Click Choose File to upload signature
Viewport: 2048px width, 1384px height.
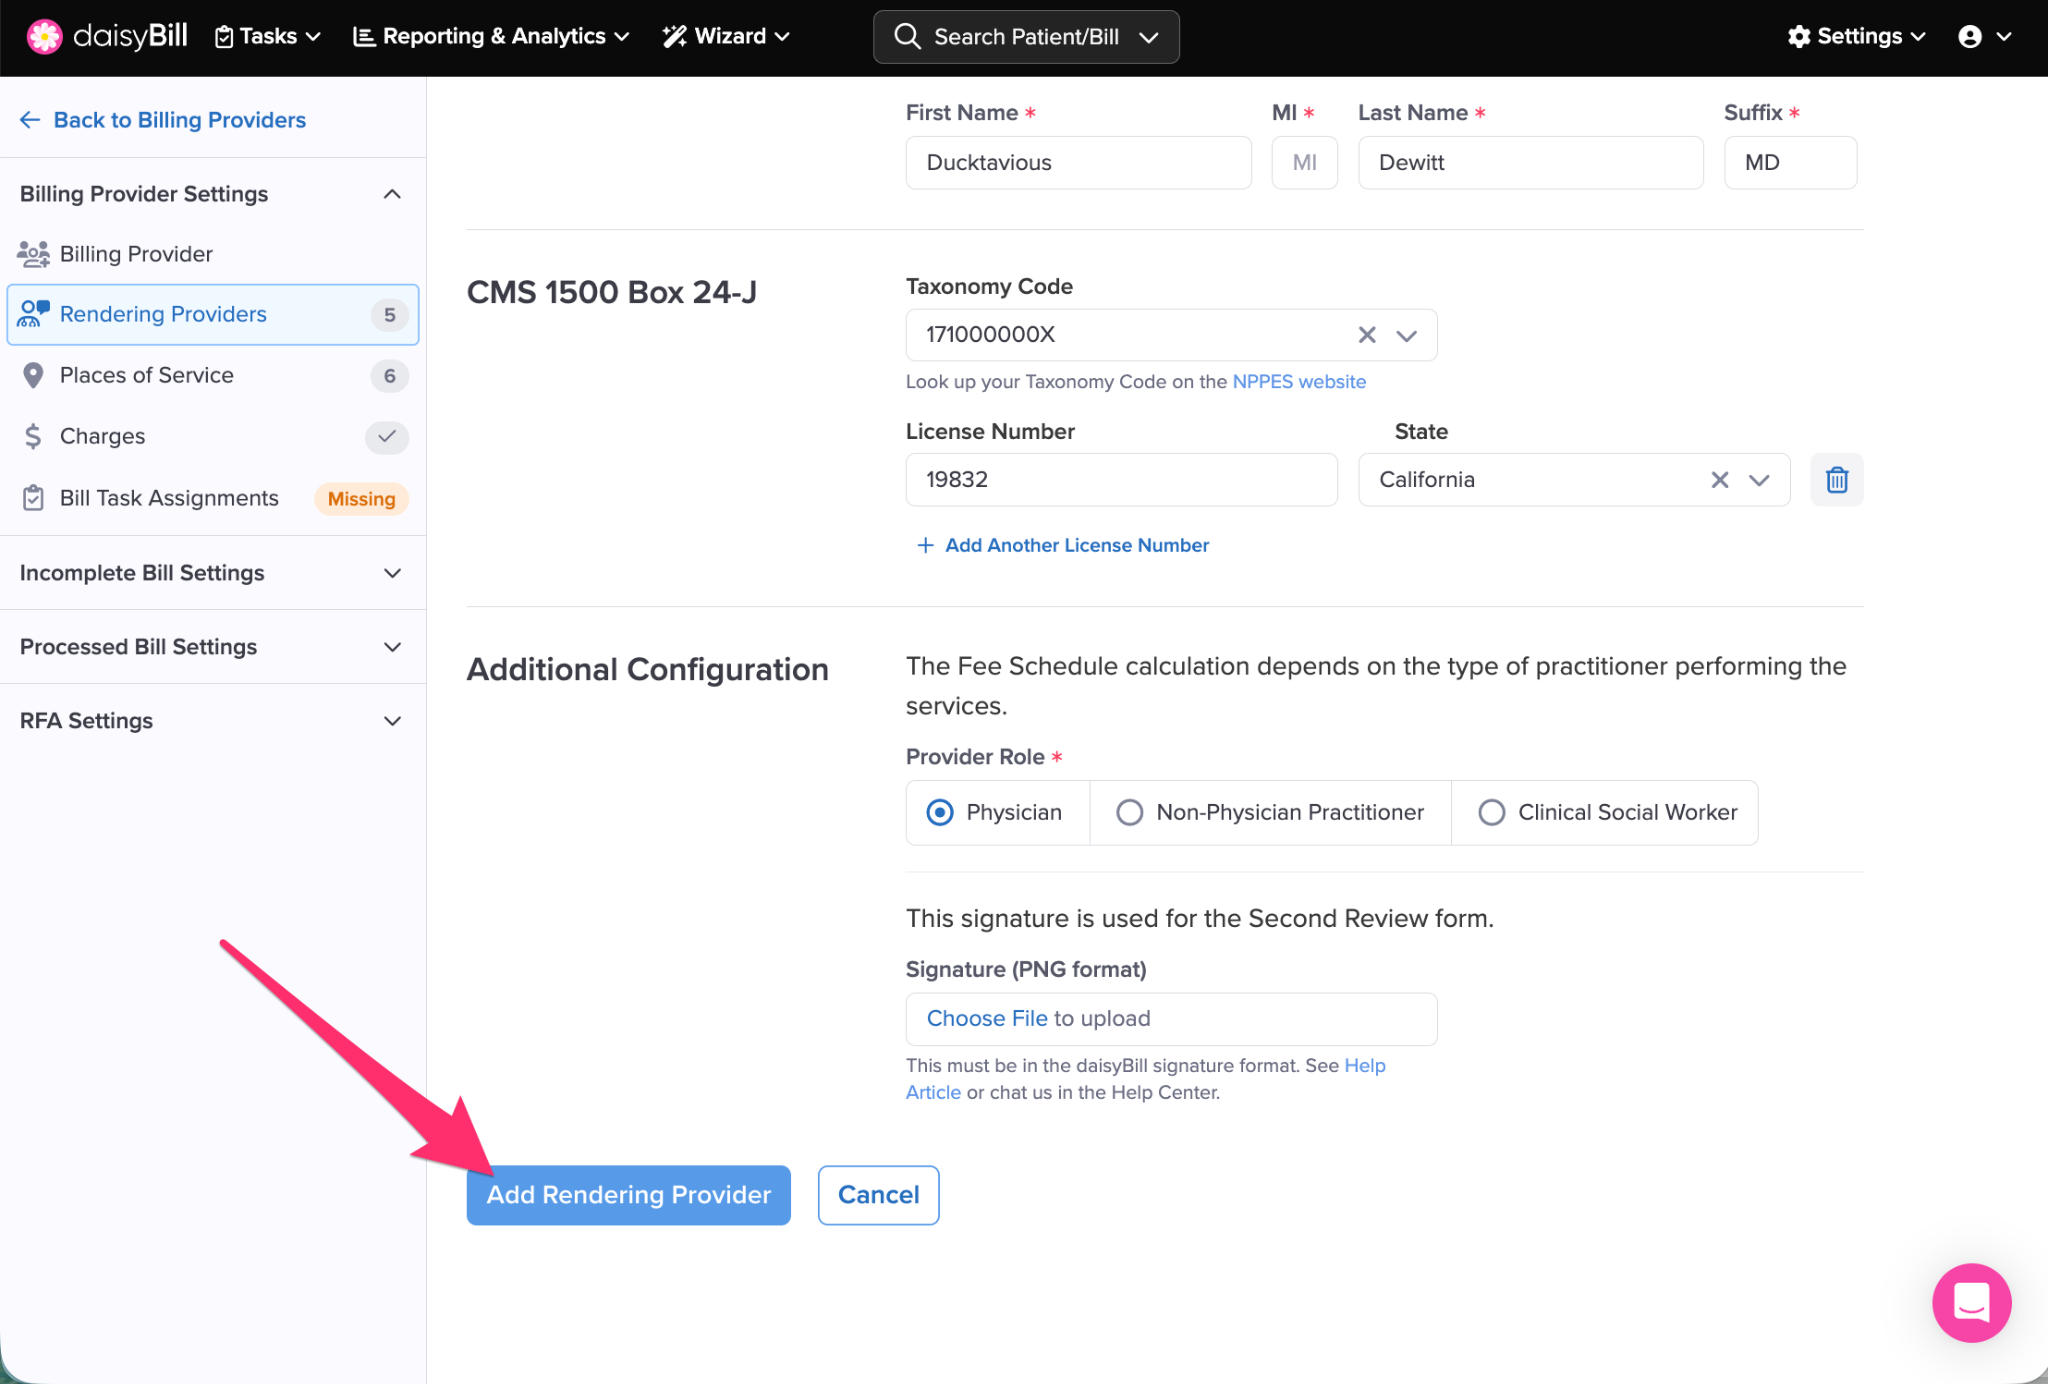[x=986, y=1018]
